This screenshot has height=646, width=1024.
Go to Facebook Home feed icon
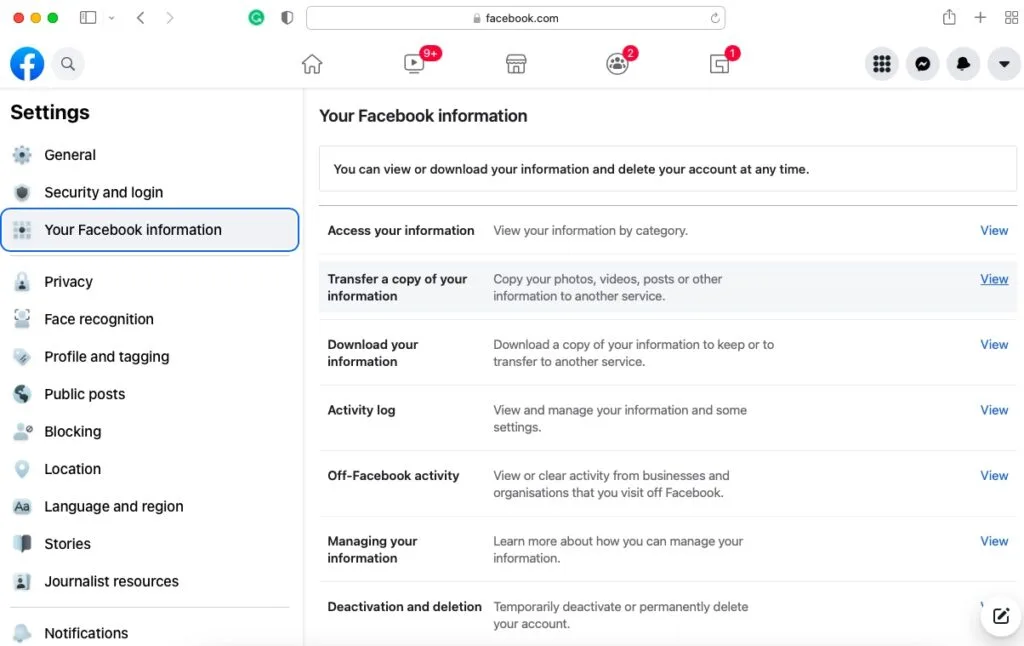(x=312, y=64)
